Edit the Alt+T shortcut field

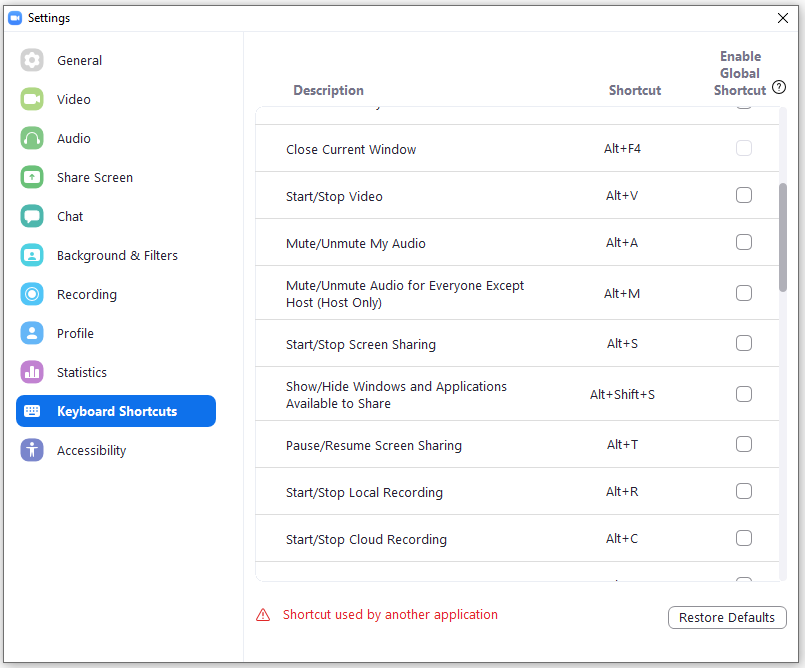622,445
